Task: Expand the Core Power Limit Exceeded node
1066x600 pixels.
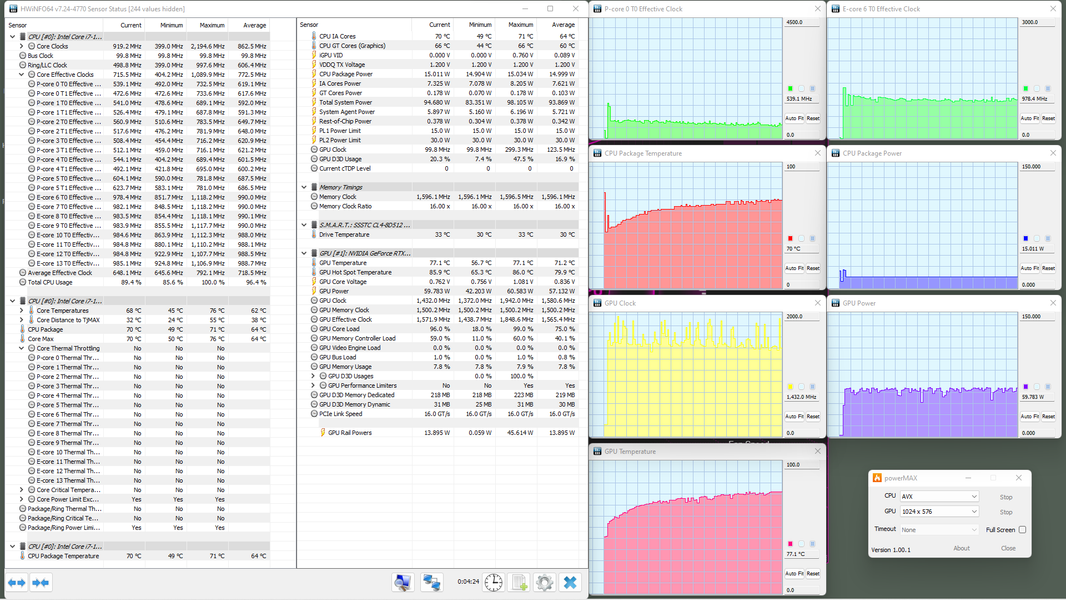Action: coord(22,499)
